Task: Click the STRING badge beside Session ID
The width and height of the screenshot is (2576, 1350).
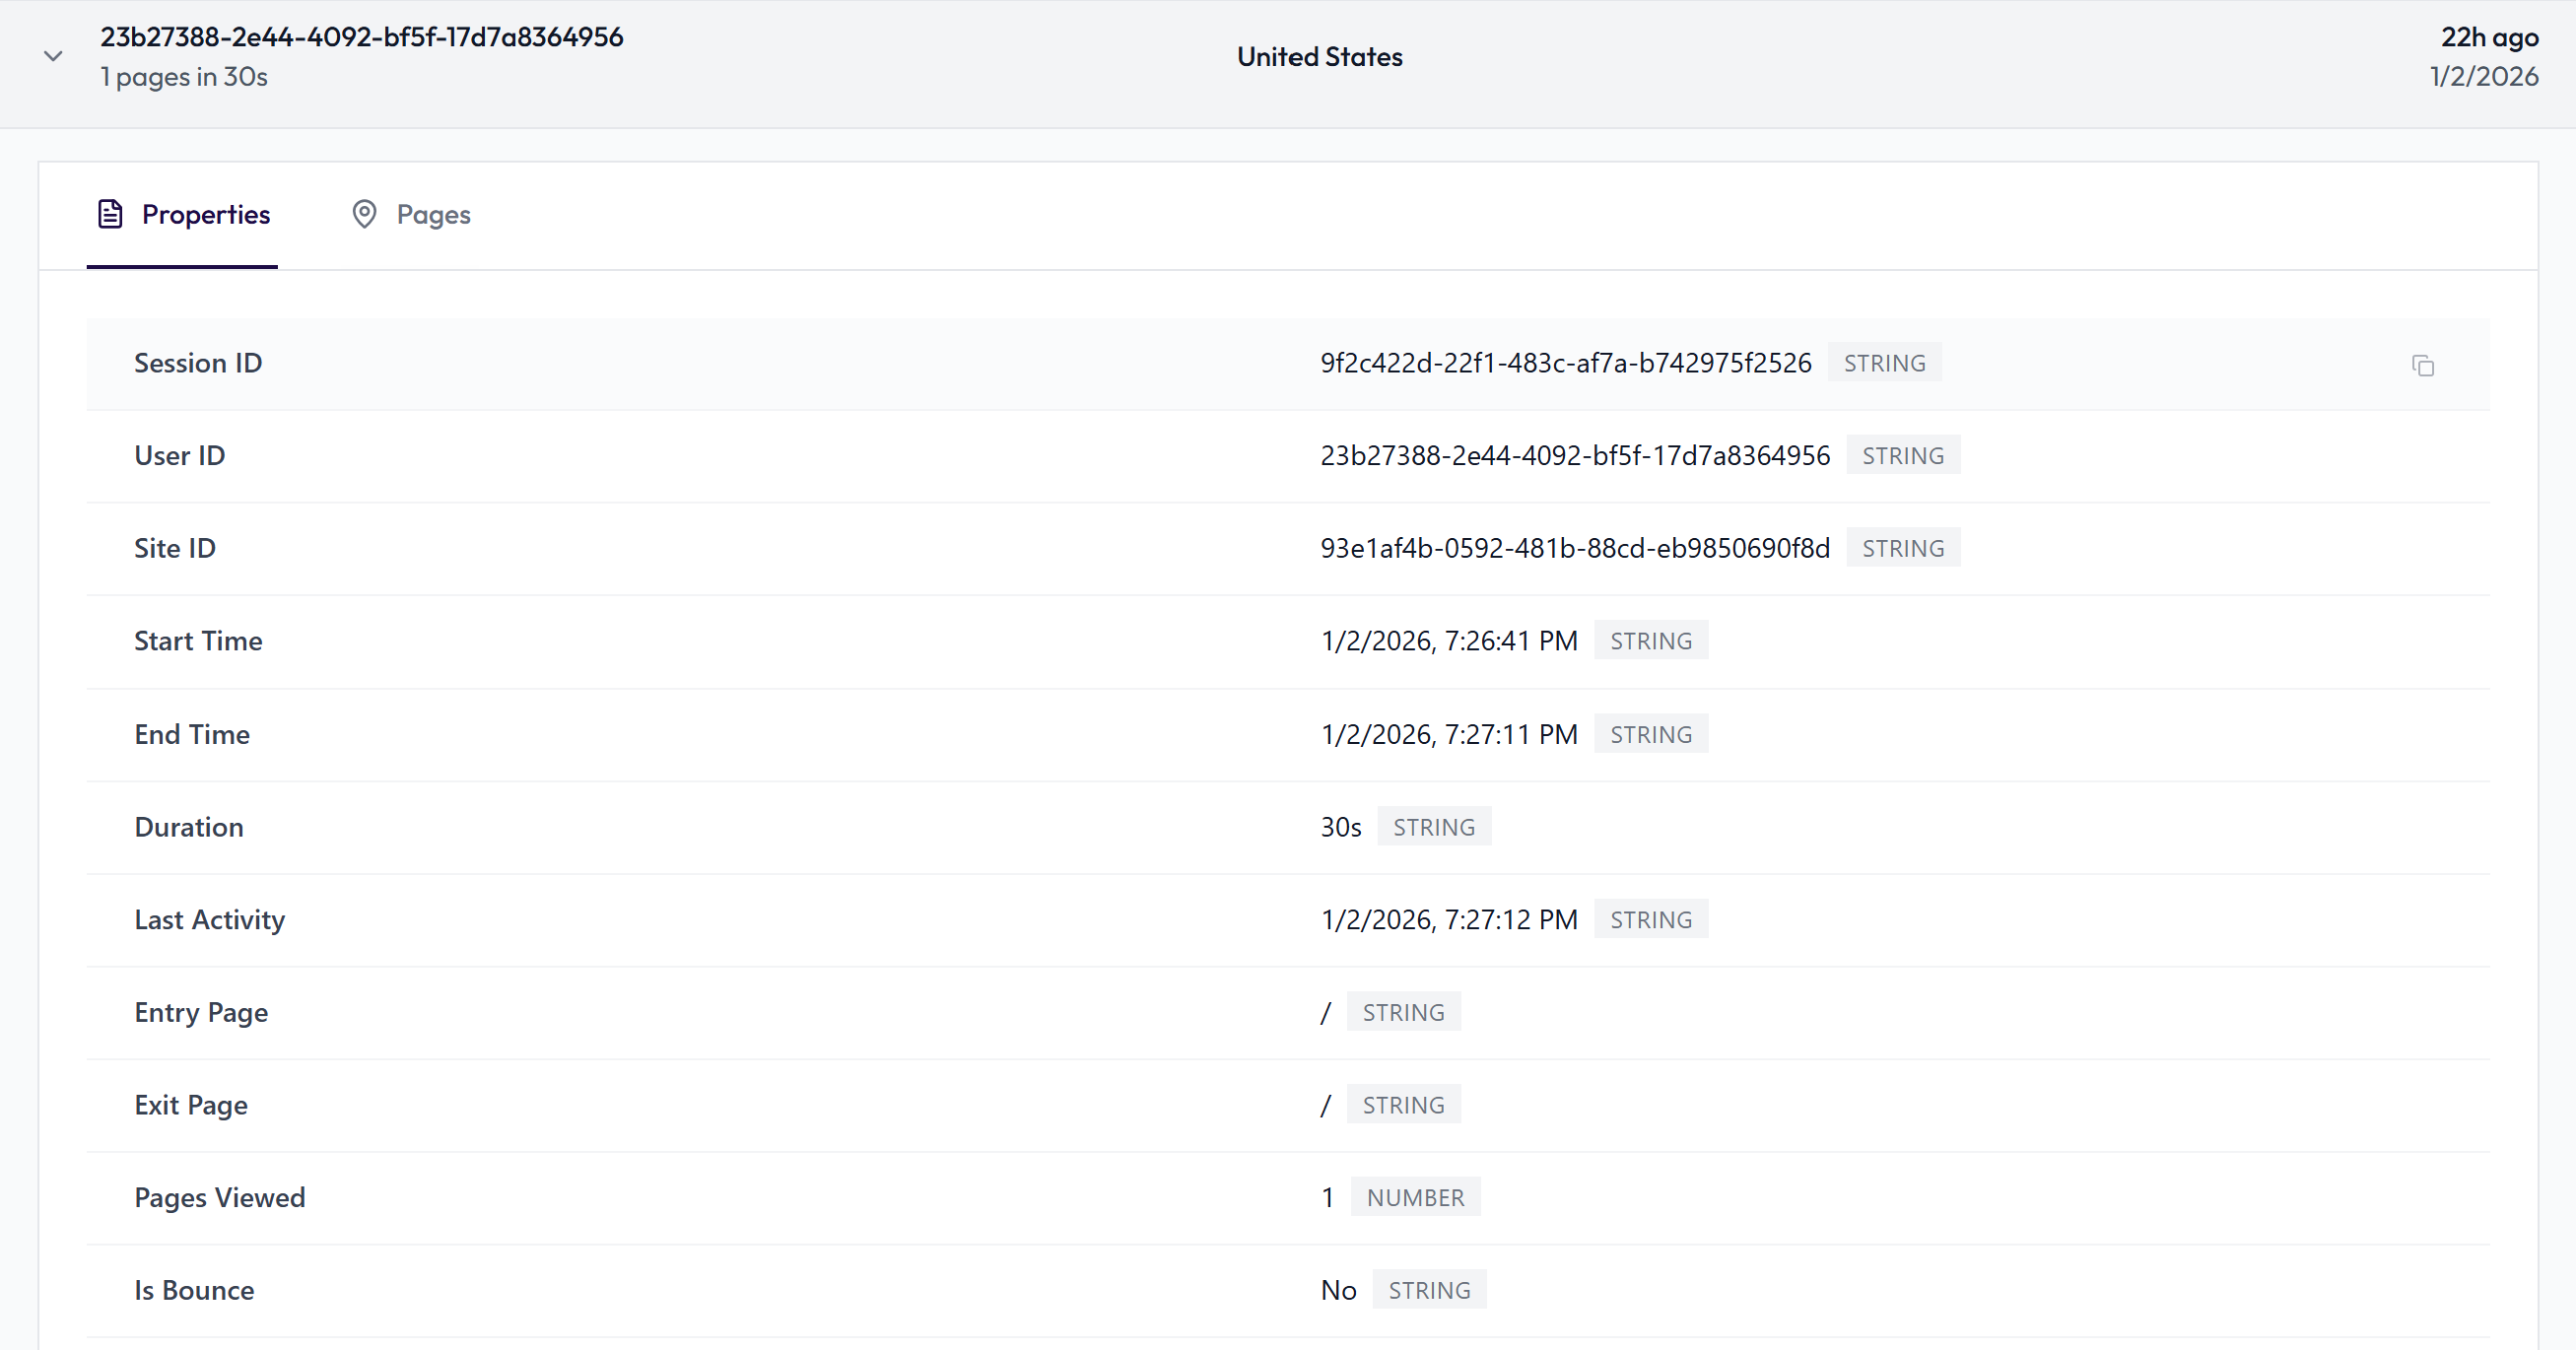Action: (x=1884, y=362)
